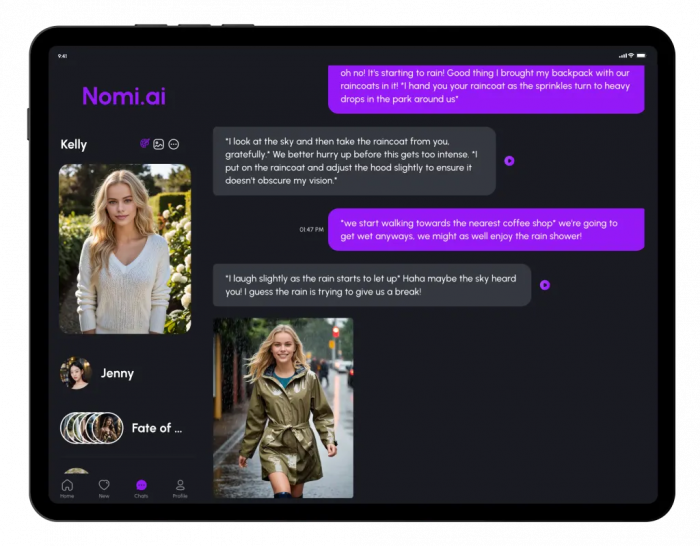The height and width of the screenshot is (546, 700).
Task: Open the New tab with heart icon
Action: pos(104,487)
